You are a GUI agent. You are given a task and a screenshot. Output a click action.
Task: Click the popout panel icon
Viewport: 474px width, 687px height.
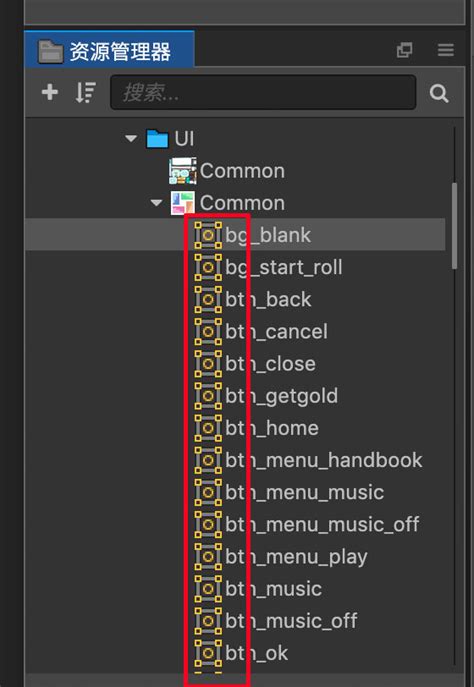pos(404,50)
